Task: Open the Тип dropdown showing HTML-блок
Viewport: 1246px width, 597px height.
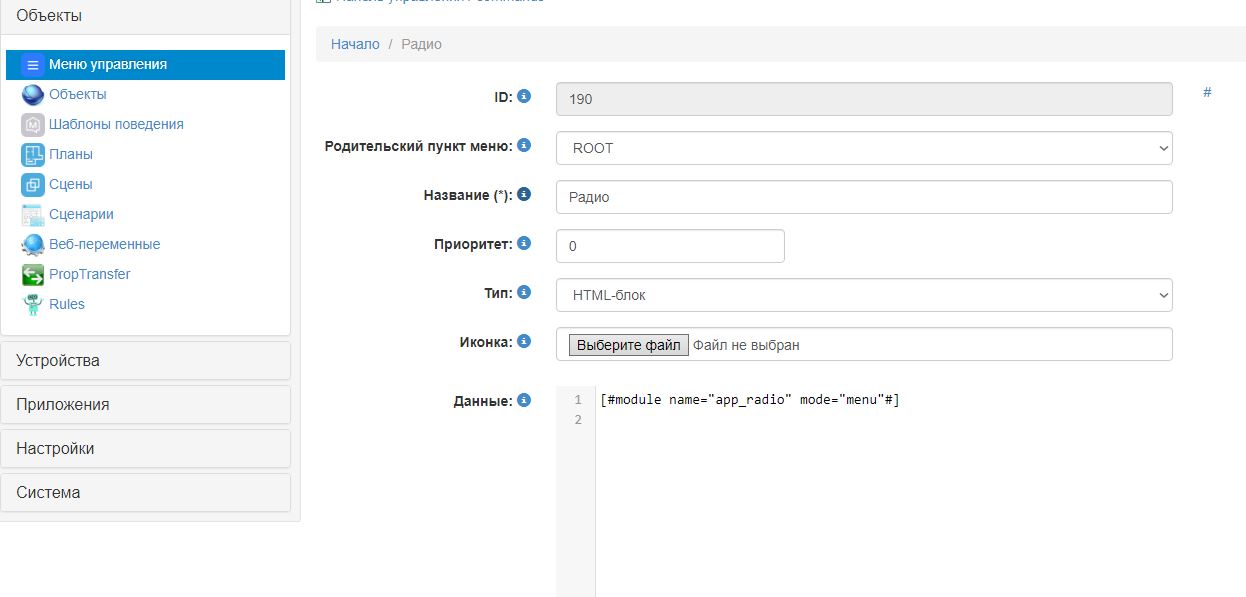Action: 864,295
